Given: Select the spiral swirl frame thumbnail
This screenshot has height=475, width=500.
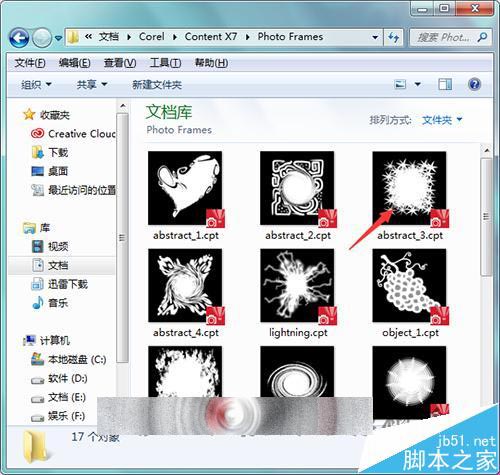Looking at the screenshot, I should tap(297, 372).
